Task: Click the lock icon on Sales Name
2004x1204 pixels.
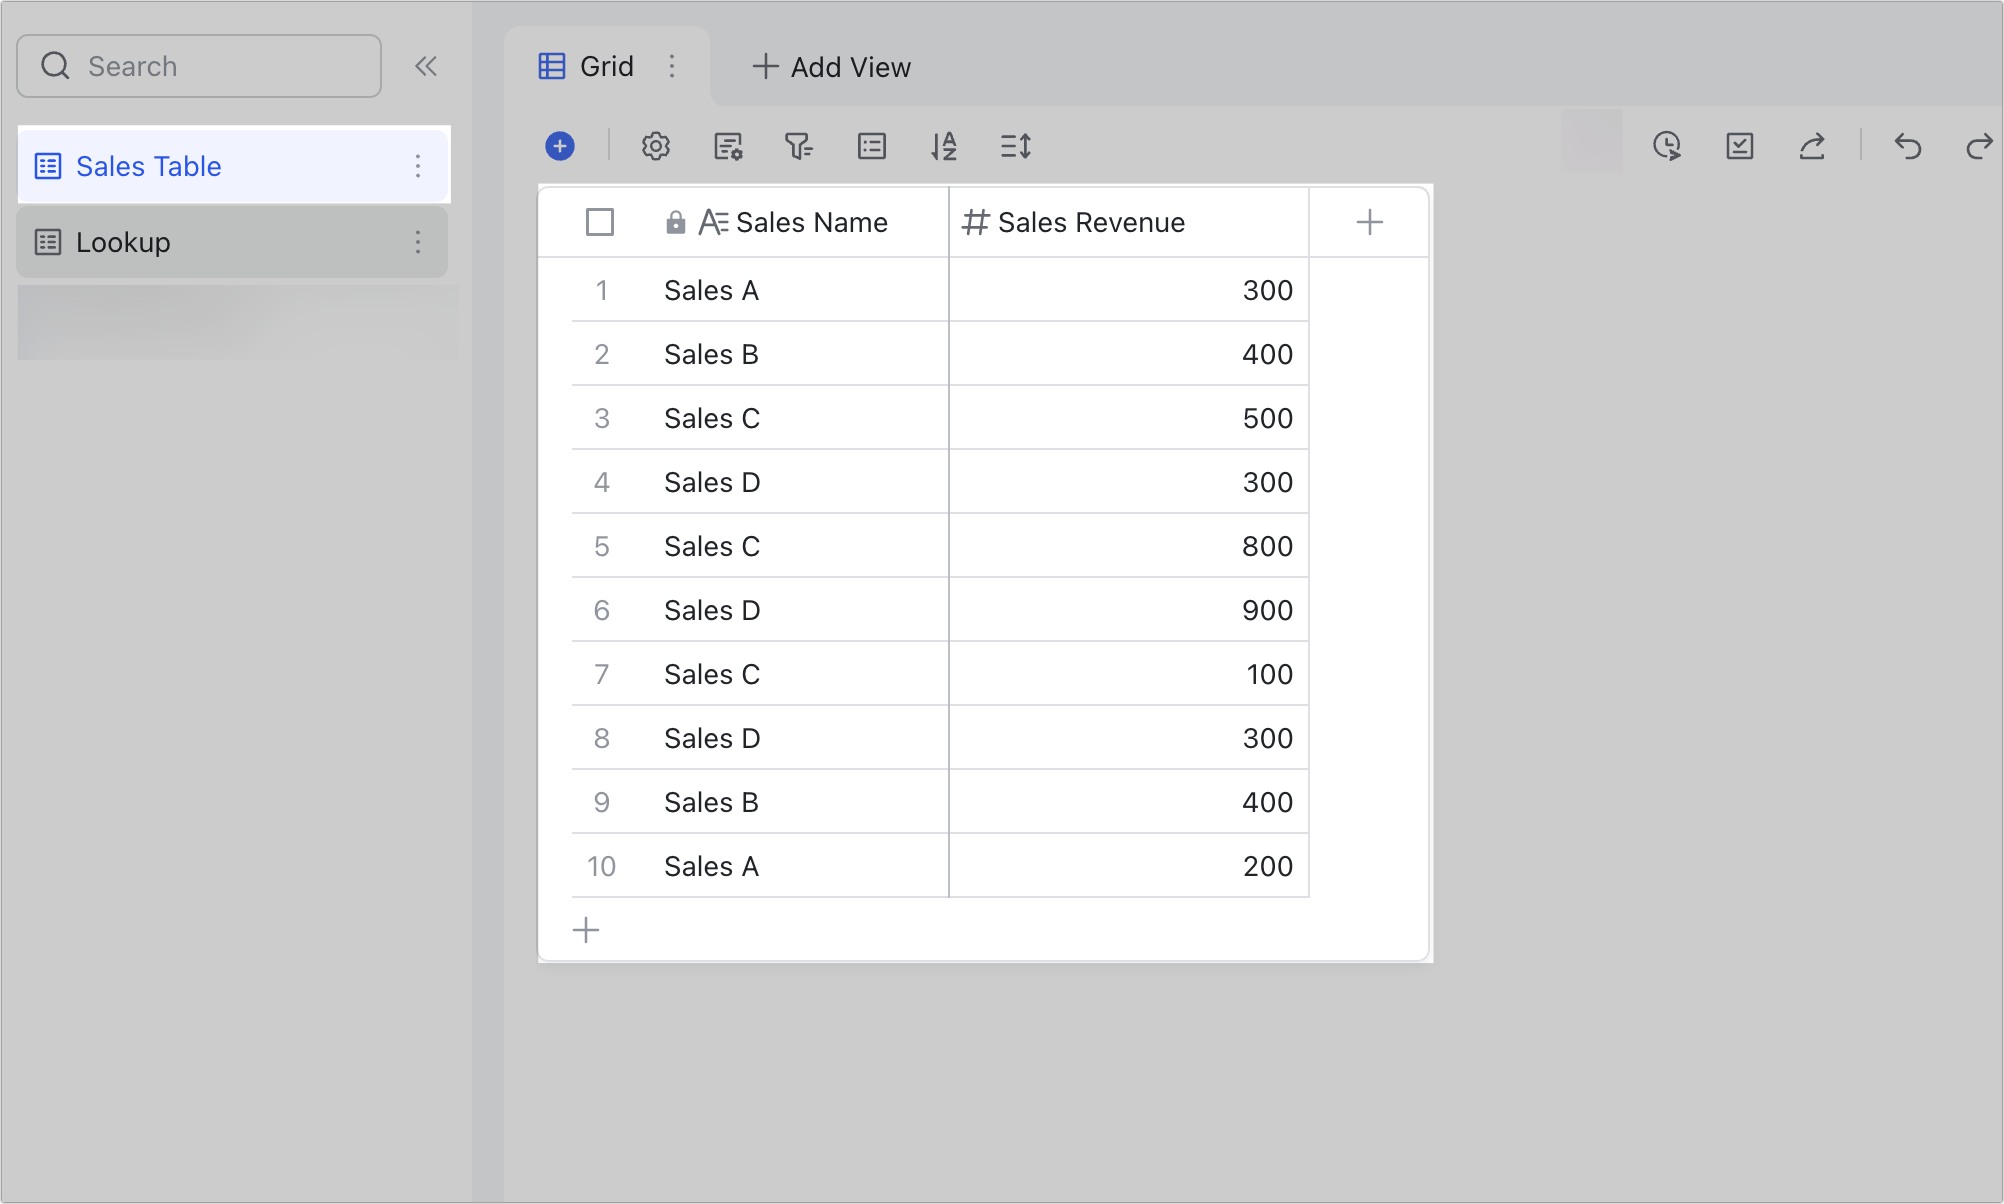Action: point(676,222)
